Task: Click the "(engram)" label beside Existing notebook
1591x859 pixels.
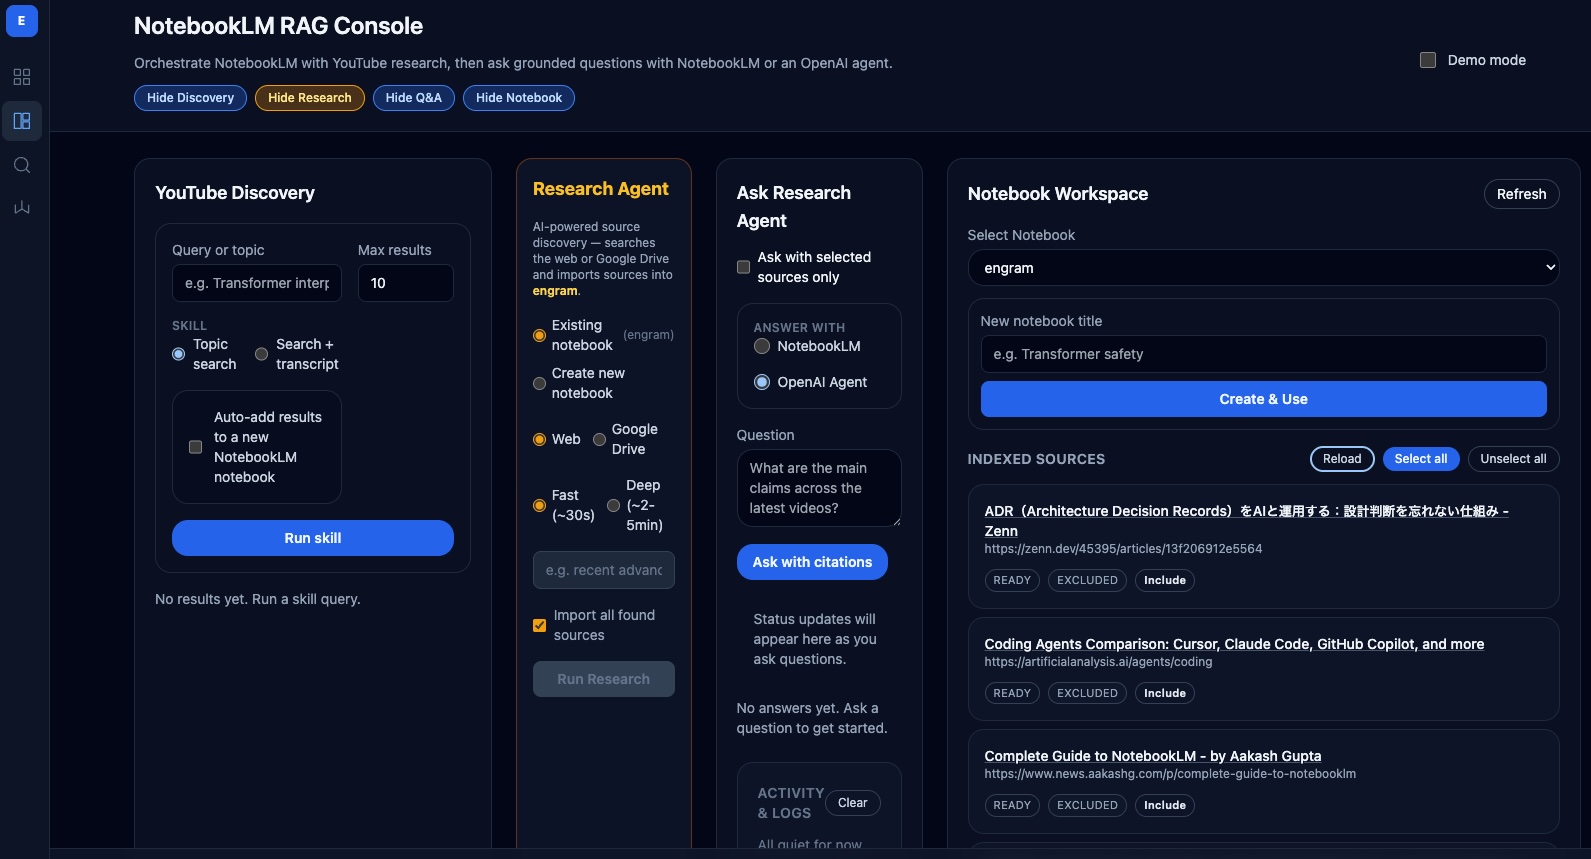Action: pos(648,335)
